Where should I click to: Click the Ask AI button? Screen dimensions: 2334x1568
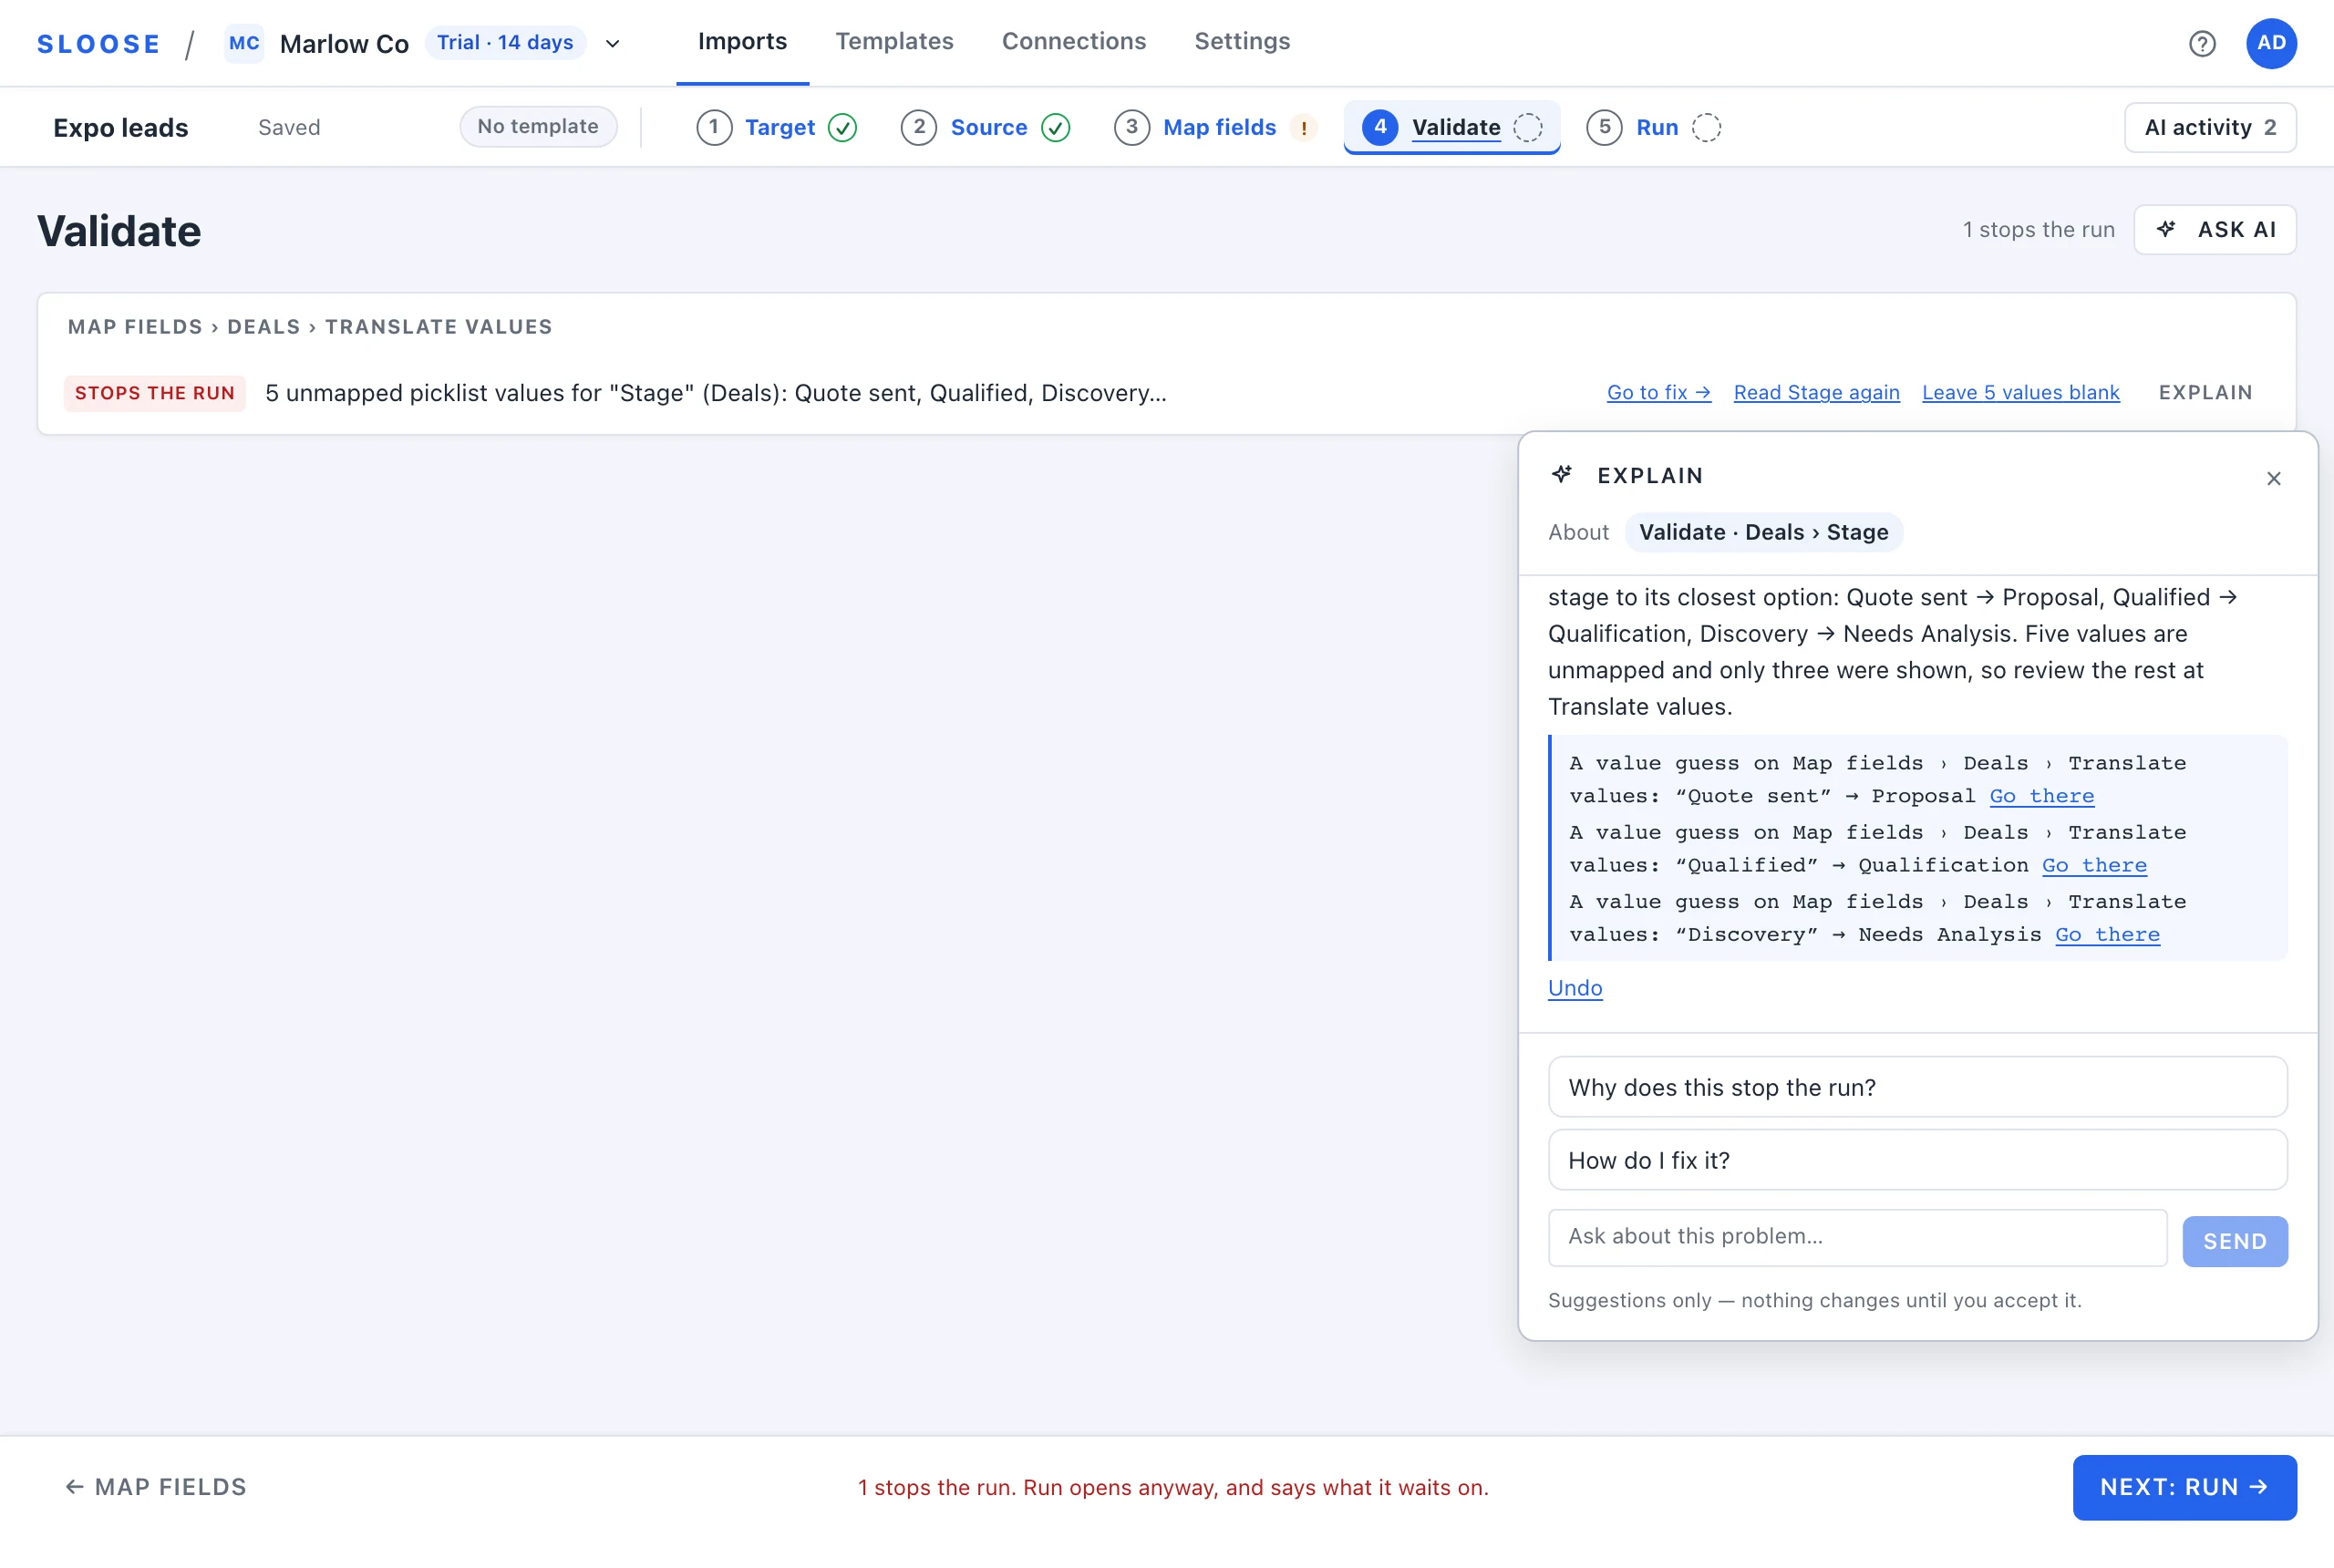2215,230
